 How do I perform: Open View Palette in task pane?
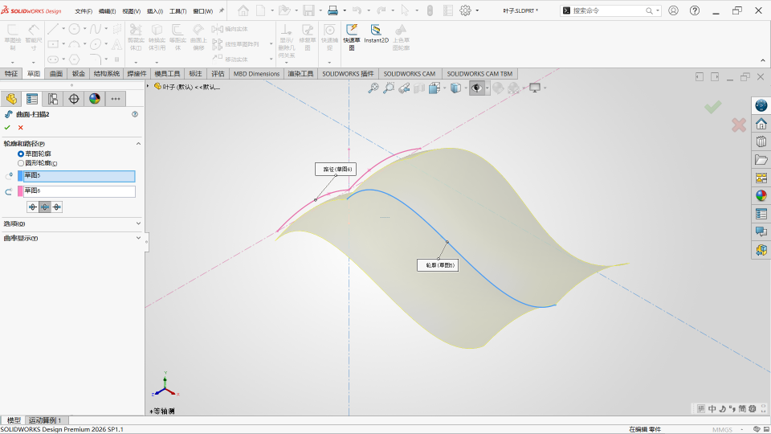coord(761,178)
